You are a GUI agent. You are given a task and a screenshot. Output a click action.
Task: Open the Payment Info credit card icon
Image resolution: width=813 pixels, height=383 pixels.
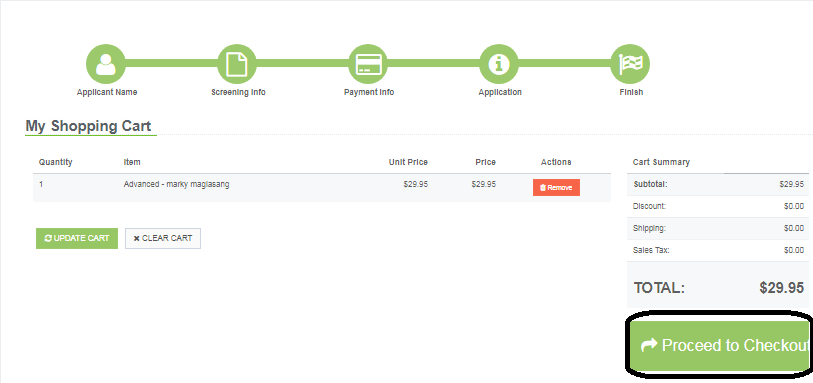(369, 64)
